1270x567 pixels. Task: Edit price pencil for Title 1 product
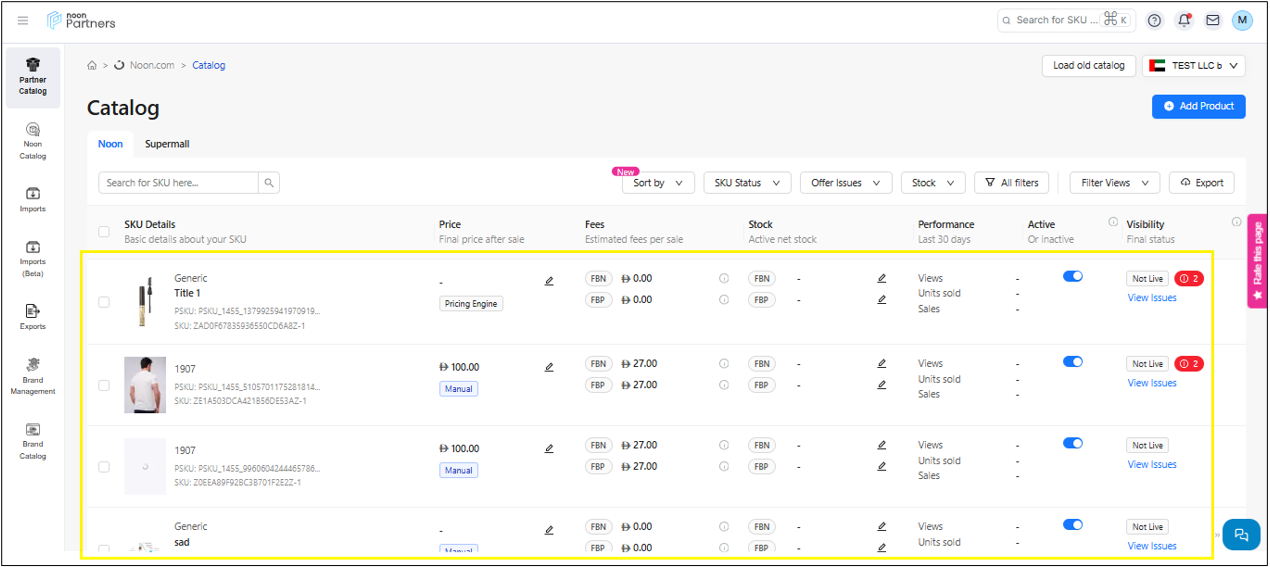(549, 281)
